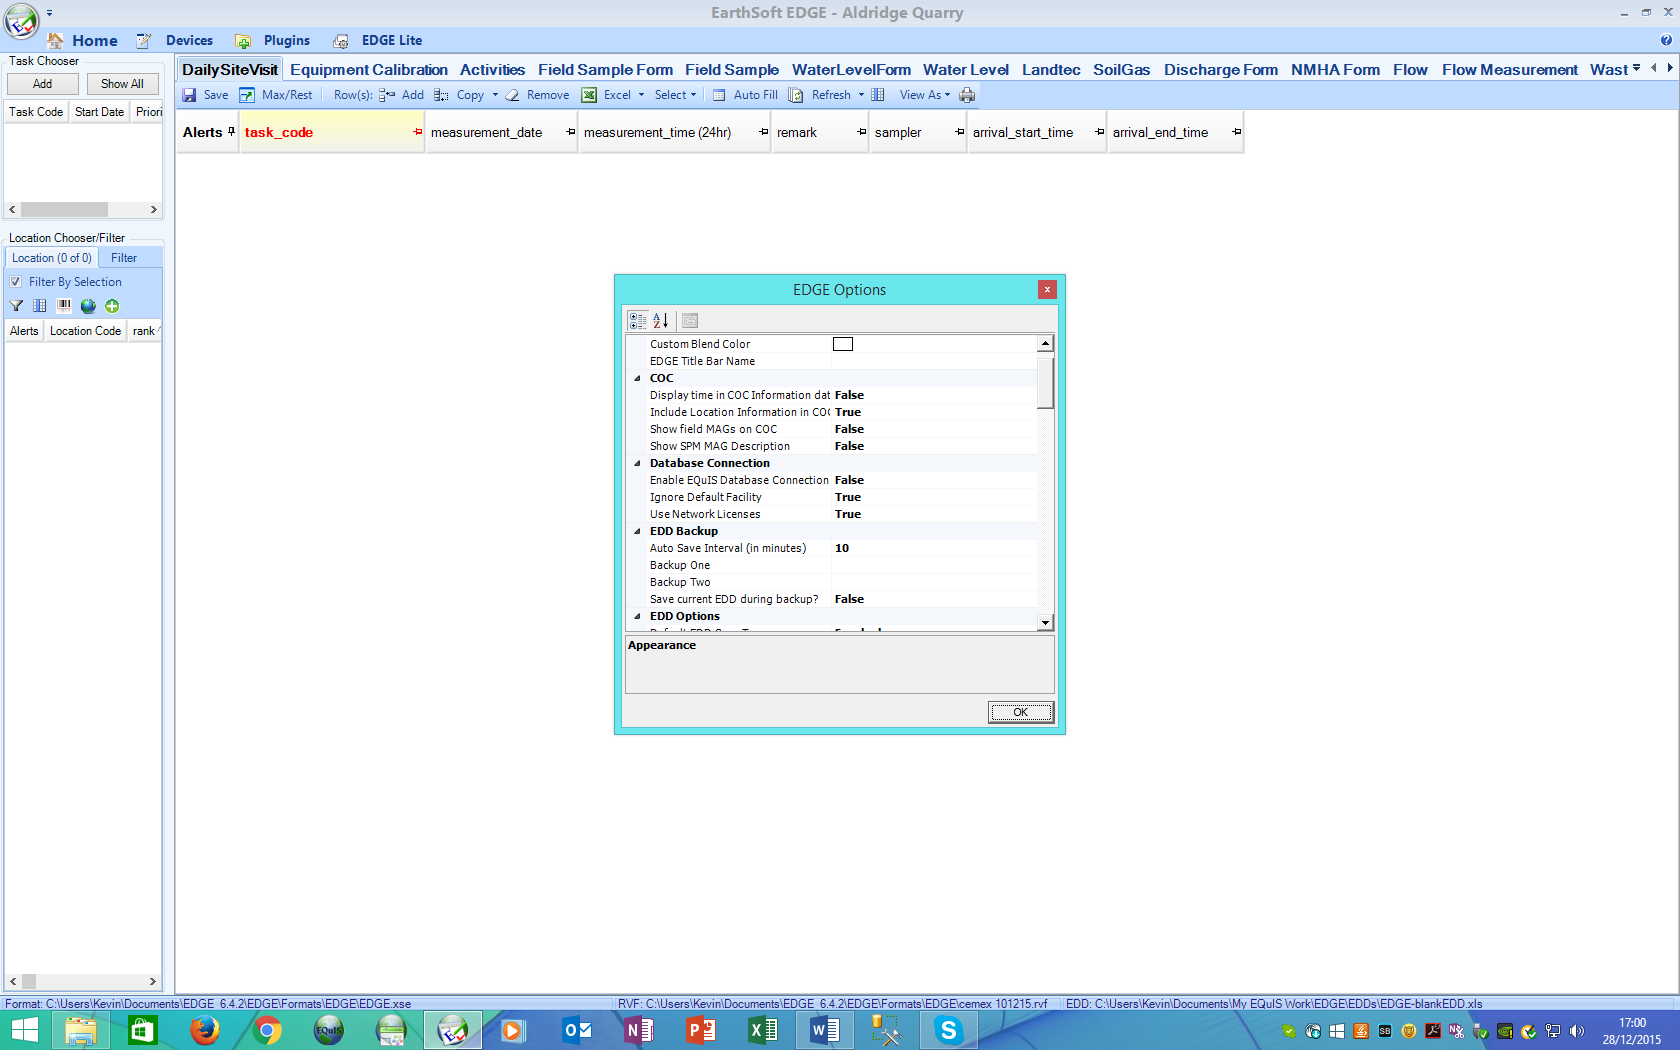Image resolution: width=1680 pixels, height=1050 pixels.
Task: Click the Auto Save Interval value 10
Action: tap(842, 548)
